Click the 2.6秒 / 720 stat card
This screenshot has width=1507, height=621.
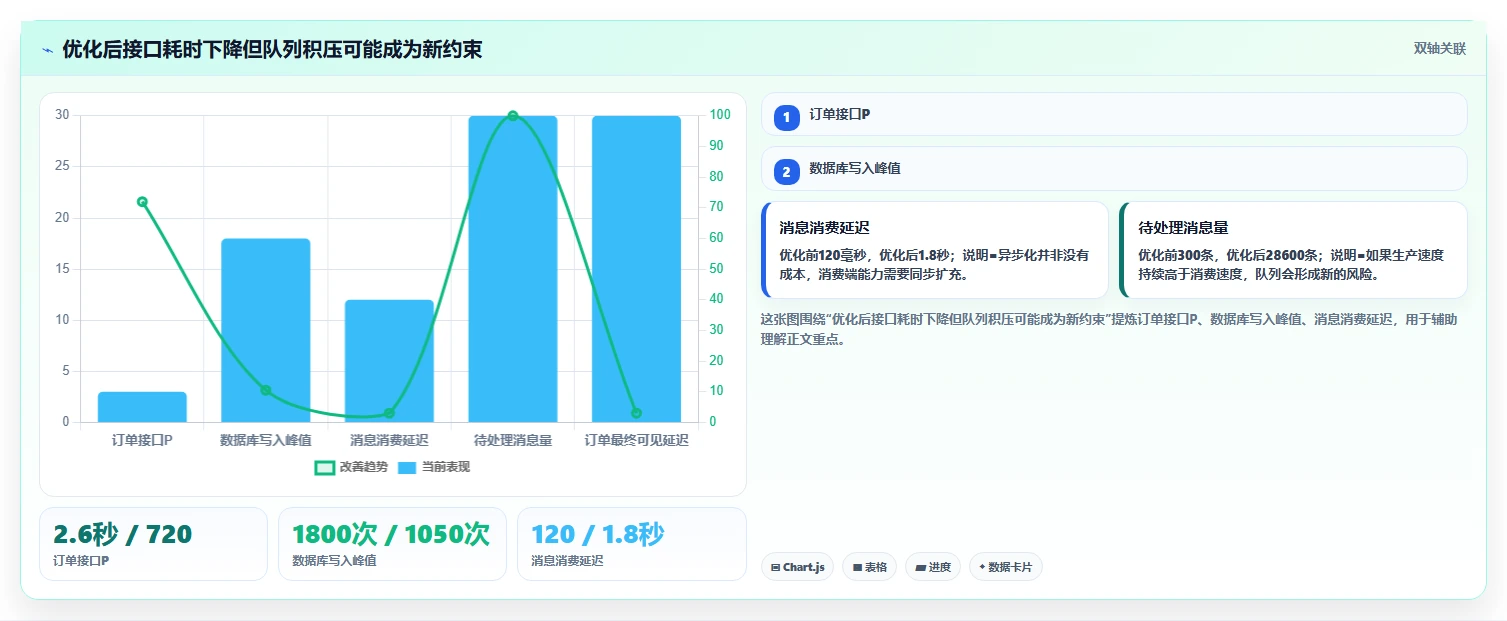[x=153, y=544]
